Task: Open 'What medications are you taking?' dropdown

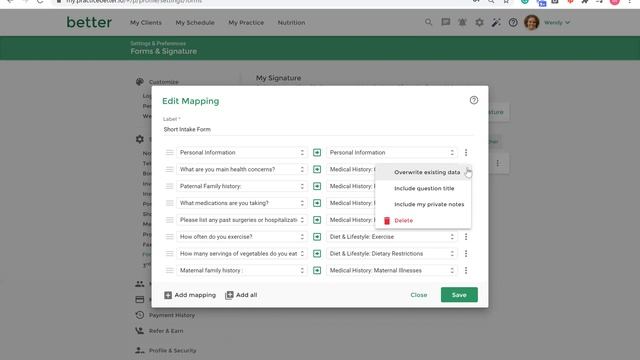Action: point(242,203)
